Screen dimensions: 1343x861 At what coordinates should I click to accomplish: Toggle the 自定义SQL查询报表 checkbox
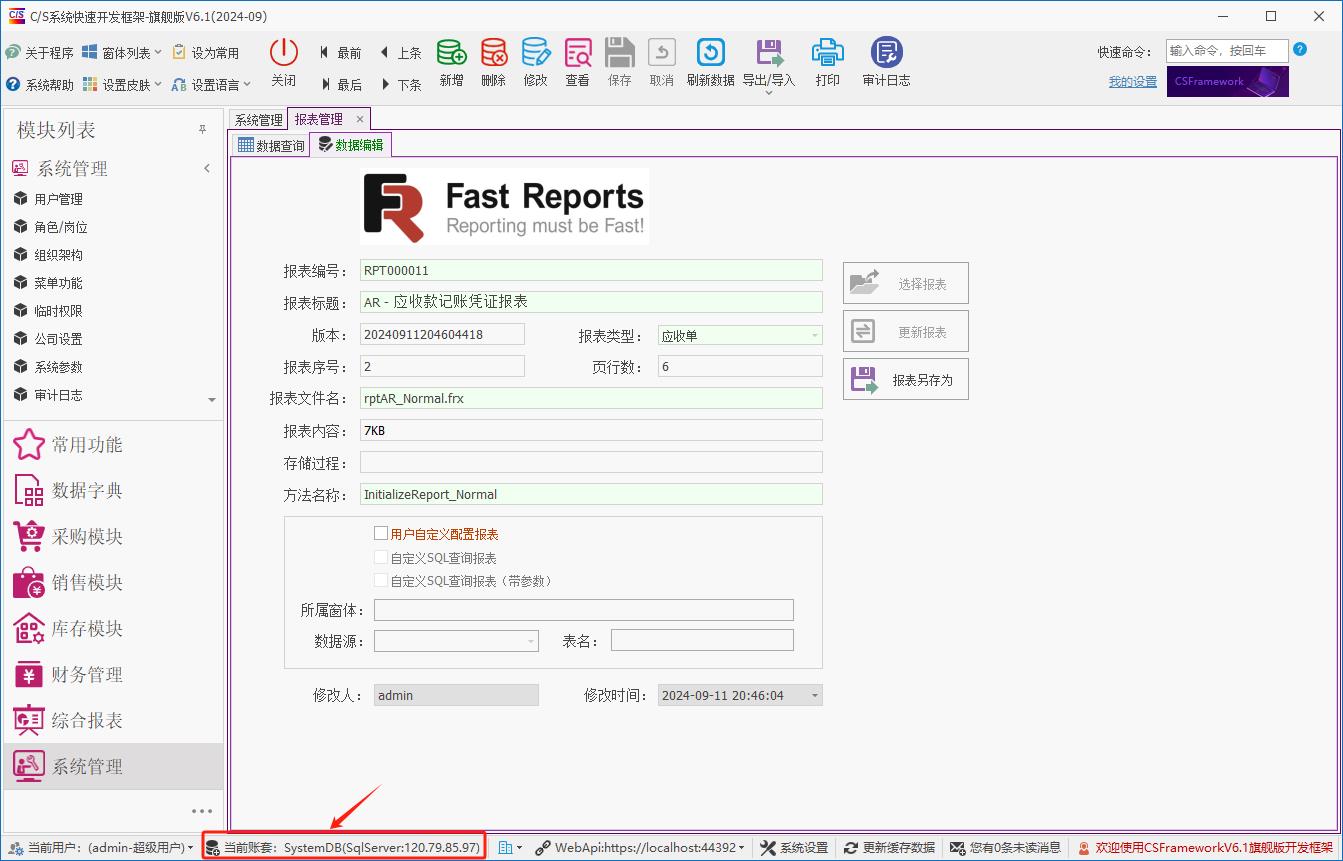pos(381,558)
